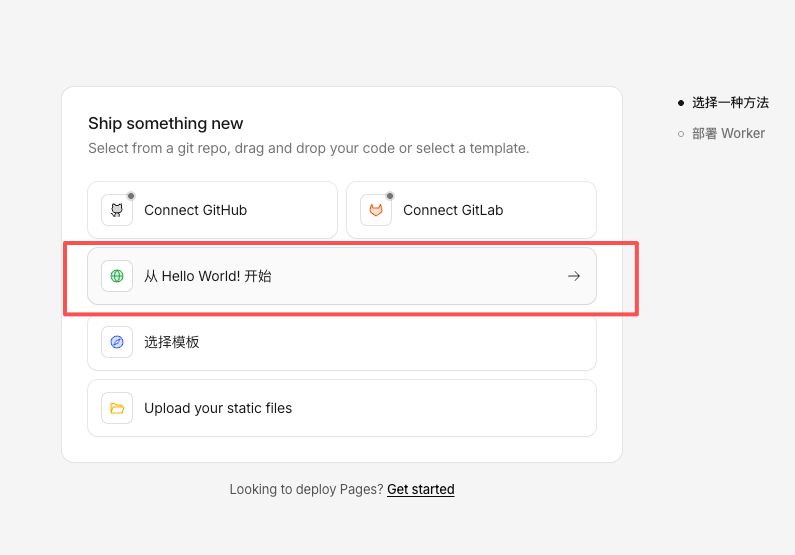Choose the 从 Hello World! 开始 option
The width and height of the screenshot is (795, 555).
208,276
